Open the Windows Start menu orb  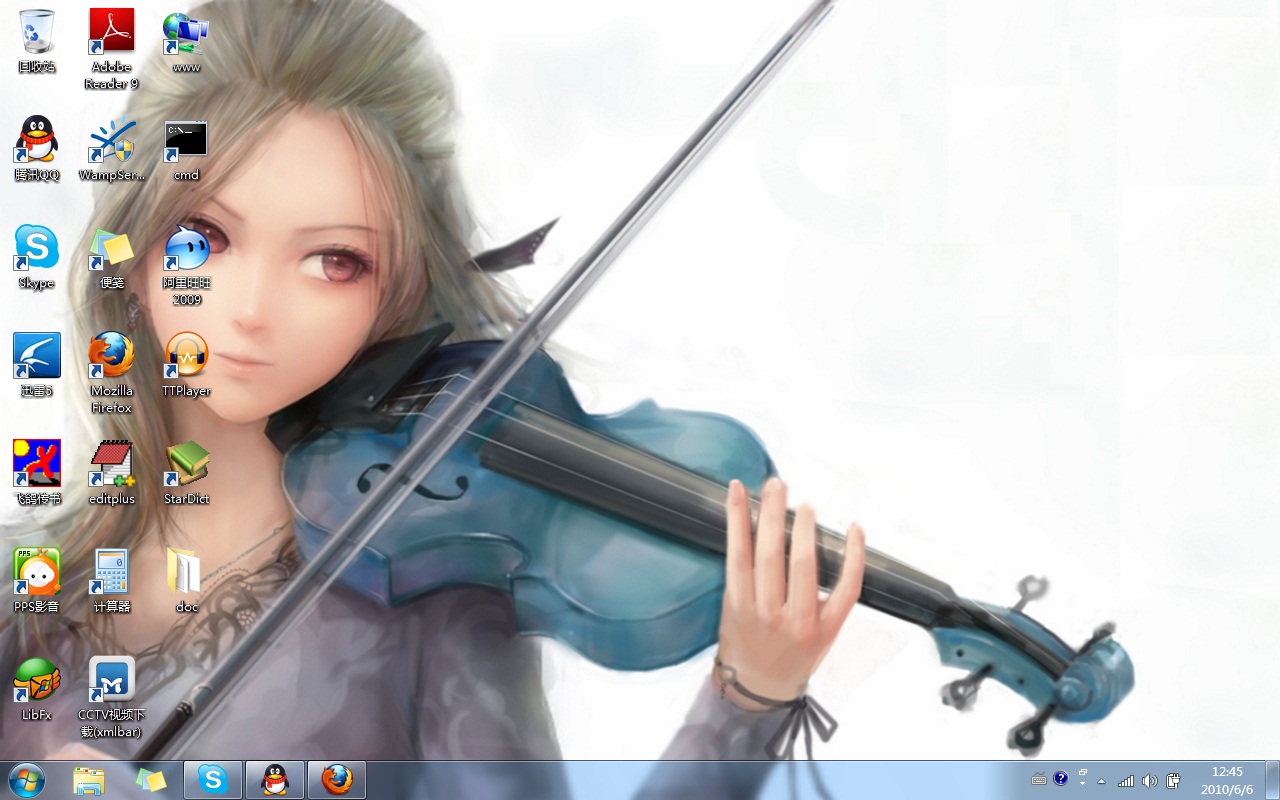26,780
